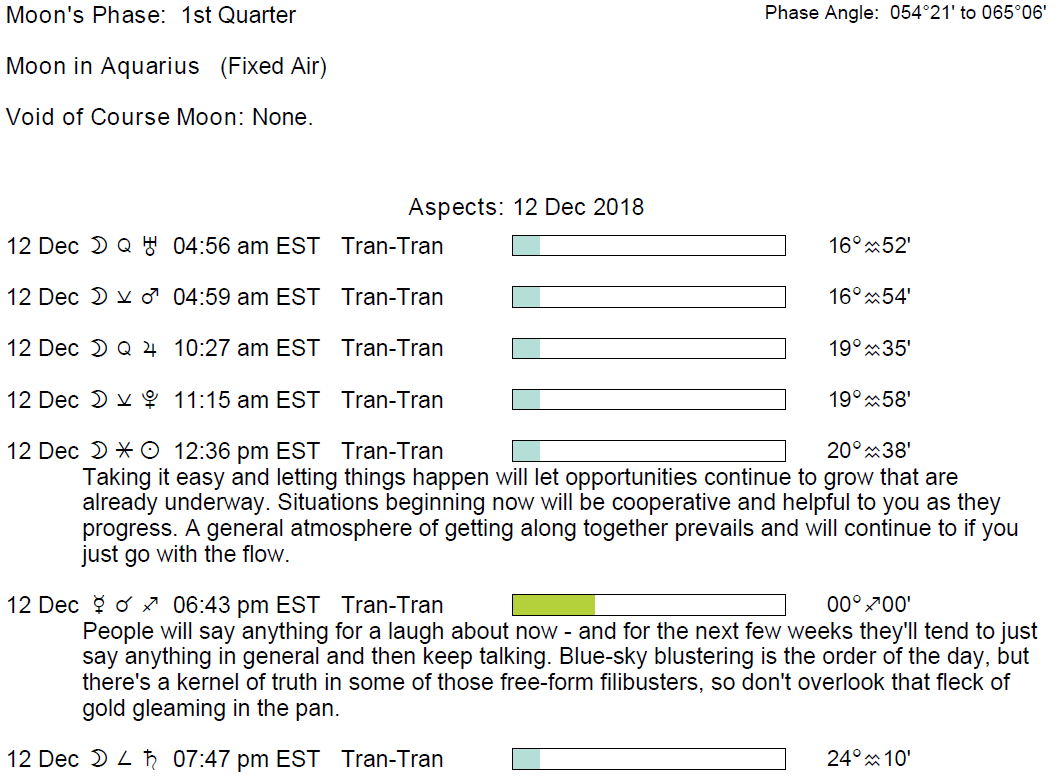Click the Mercury glyph in the 06:43 pm aspect
1062x780 pixels.
click(x=99, y=605)
